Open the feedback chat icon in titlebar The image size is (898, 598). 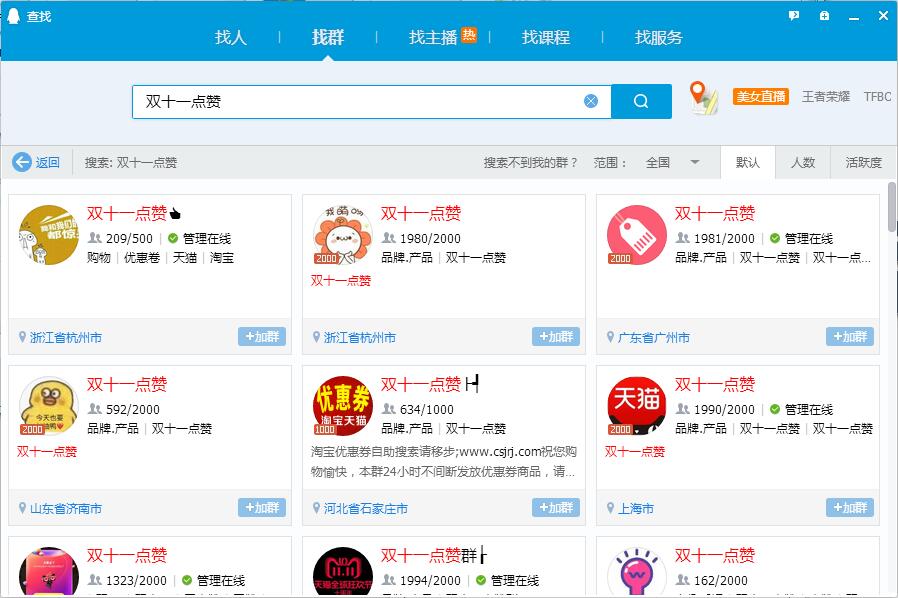(793, 13)
